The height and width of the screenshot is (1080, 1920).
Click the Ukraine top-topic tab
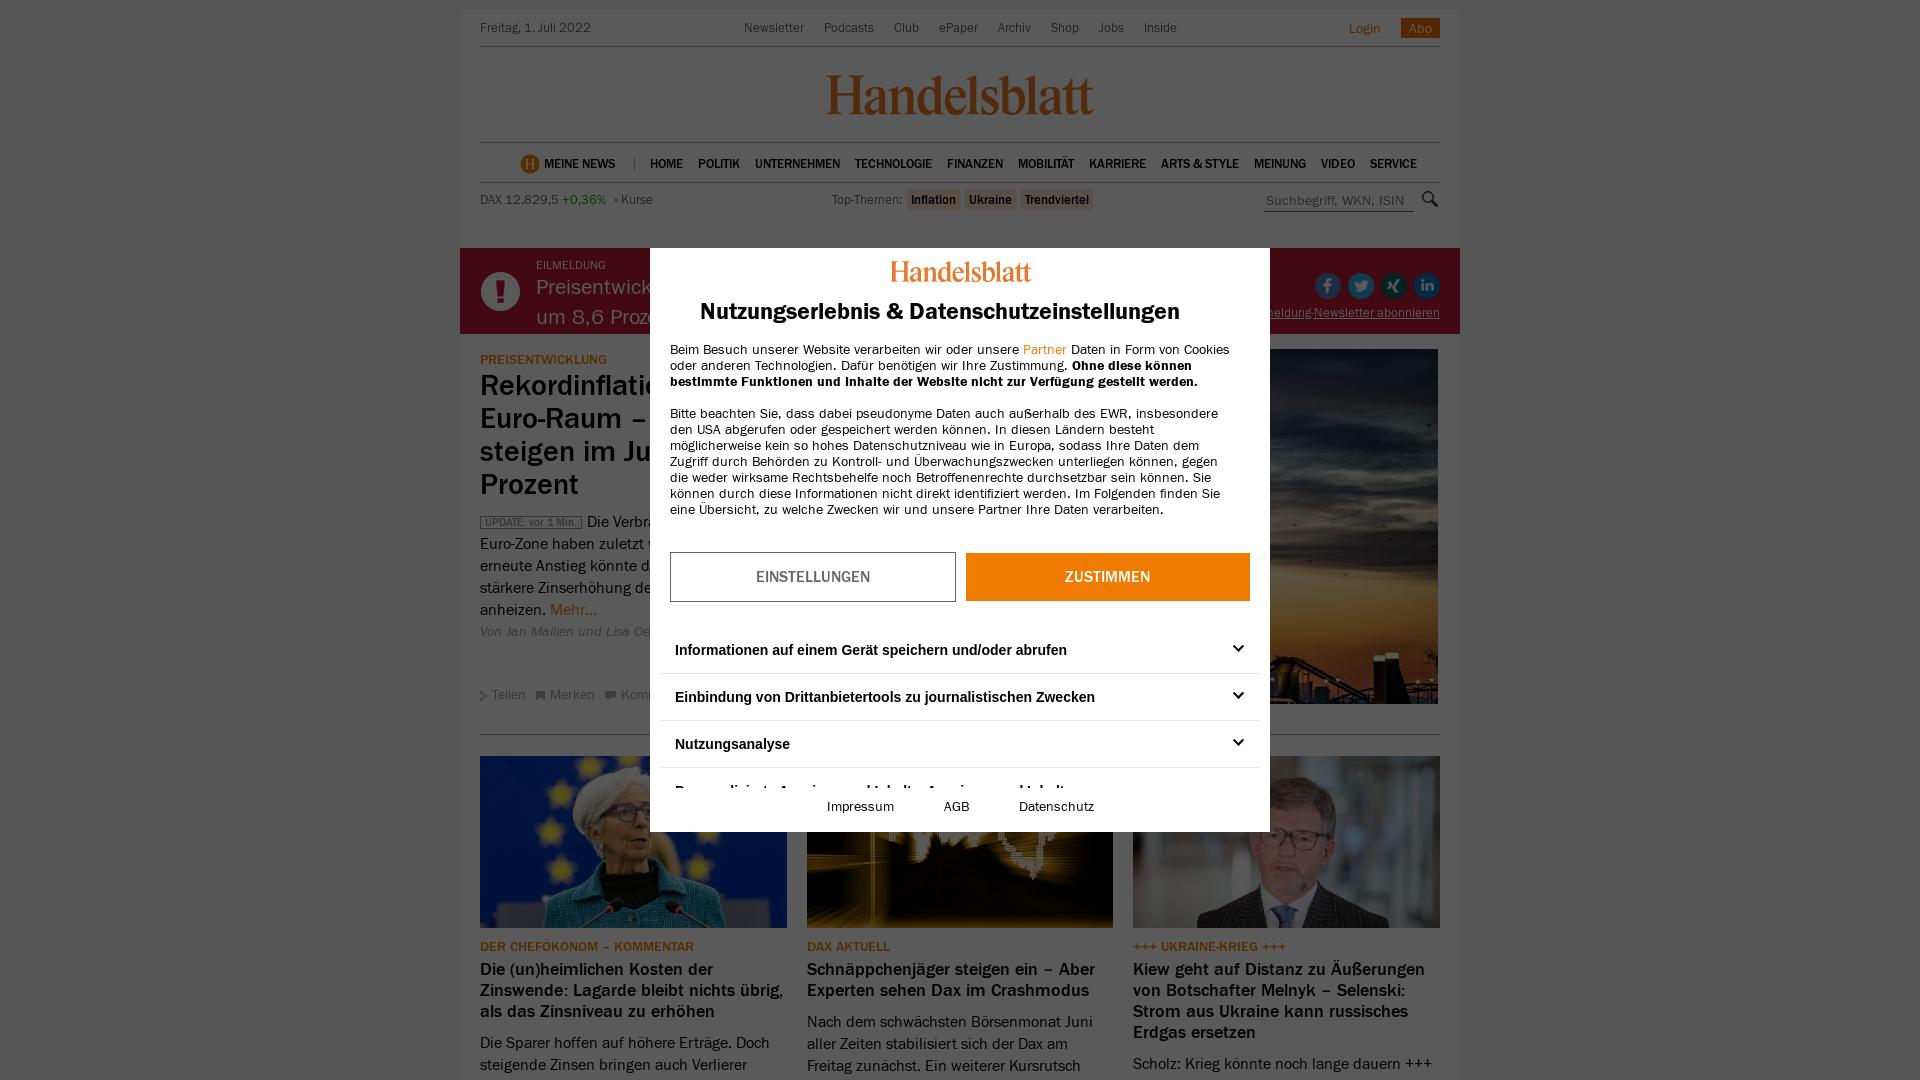990,199
